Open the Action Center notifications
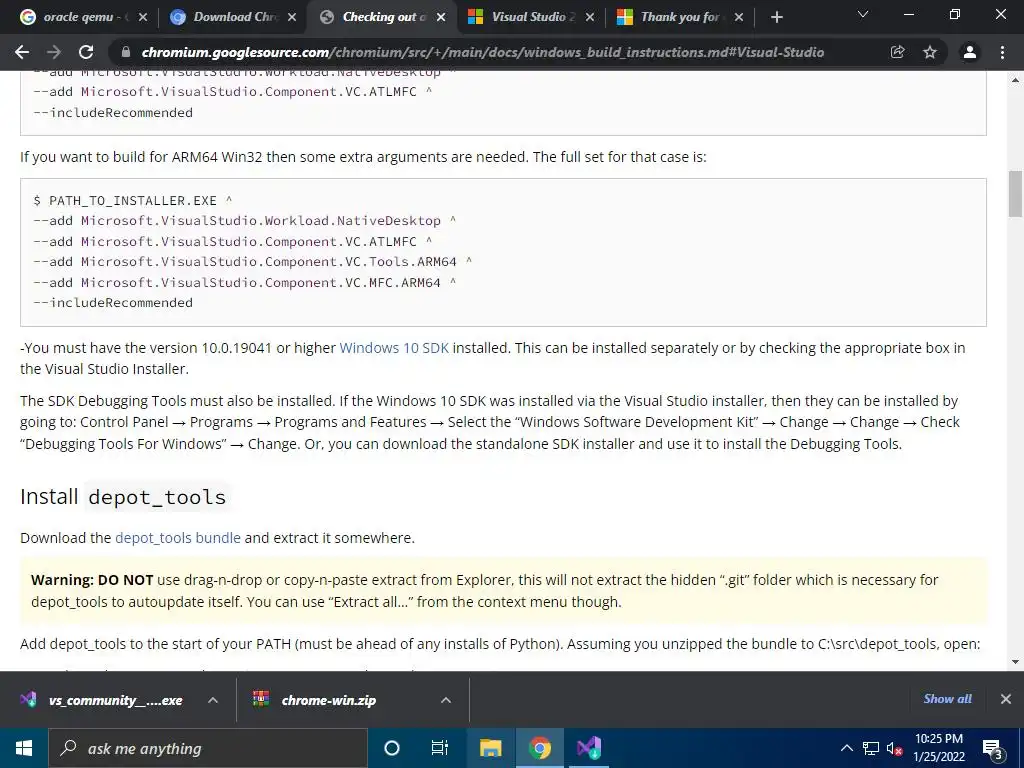Screen dimensions: 1024x768 992,748
